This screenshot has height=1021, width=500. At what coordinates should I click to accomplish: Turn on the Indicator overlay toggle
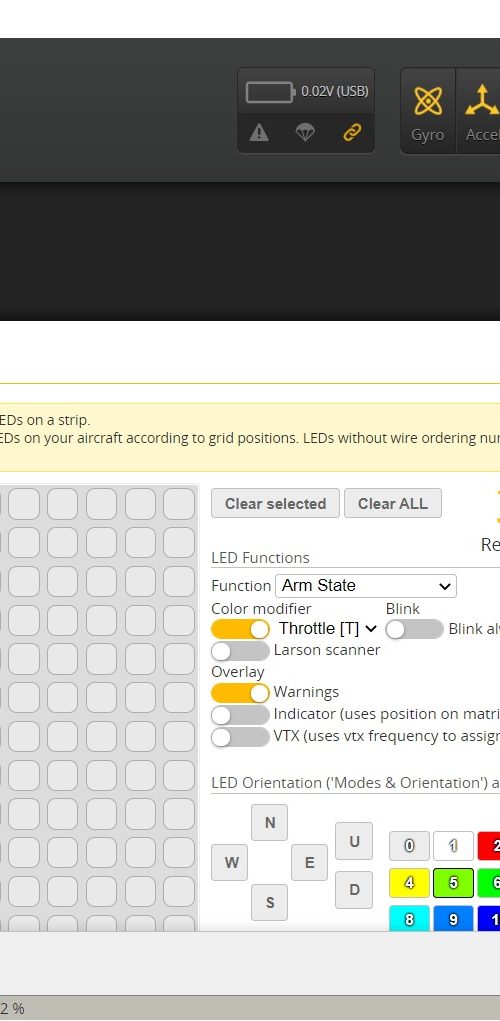(240, 715)
